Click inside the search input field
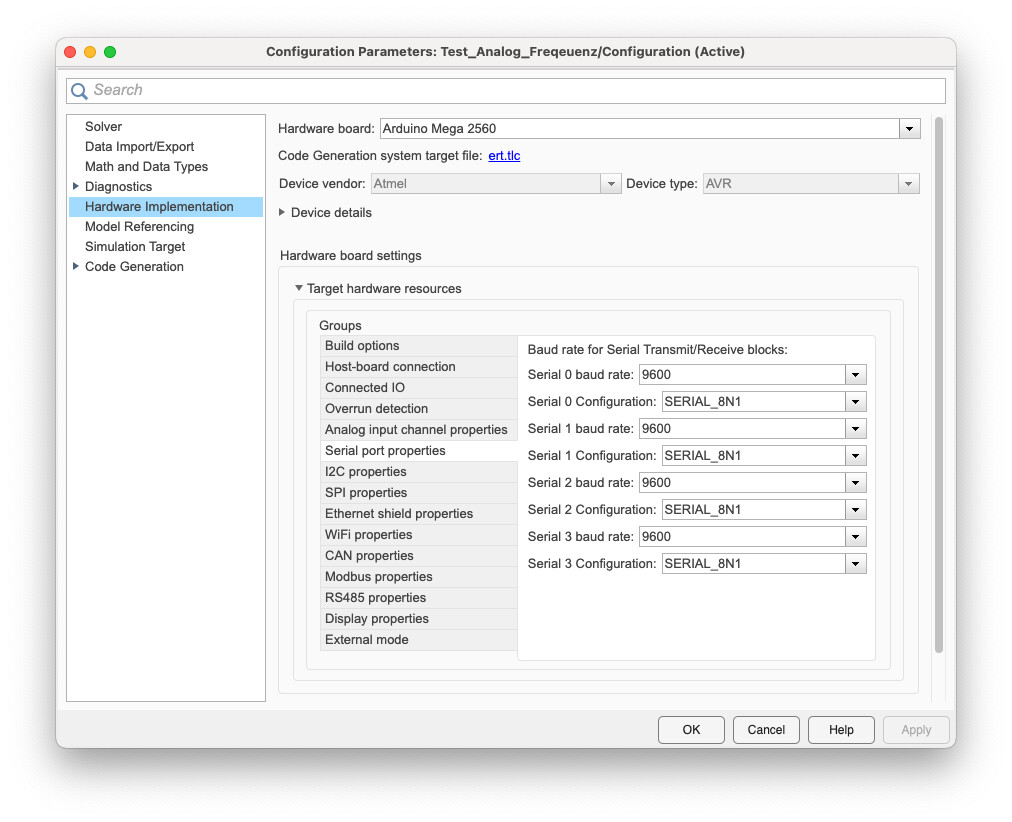Screen dimensions: 1012x822 click(400, 90)
